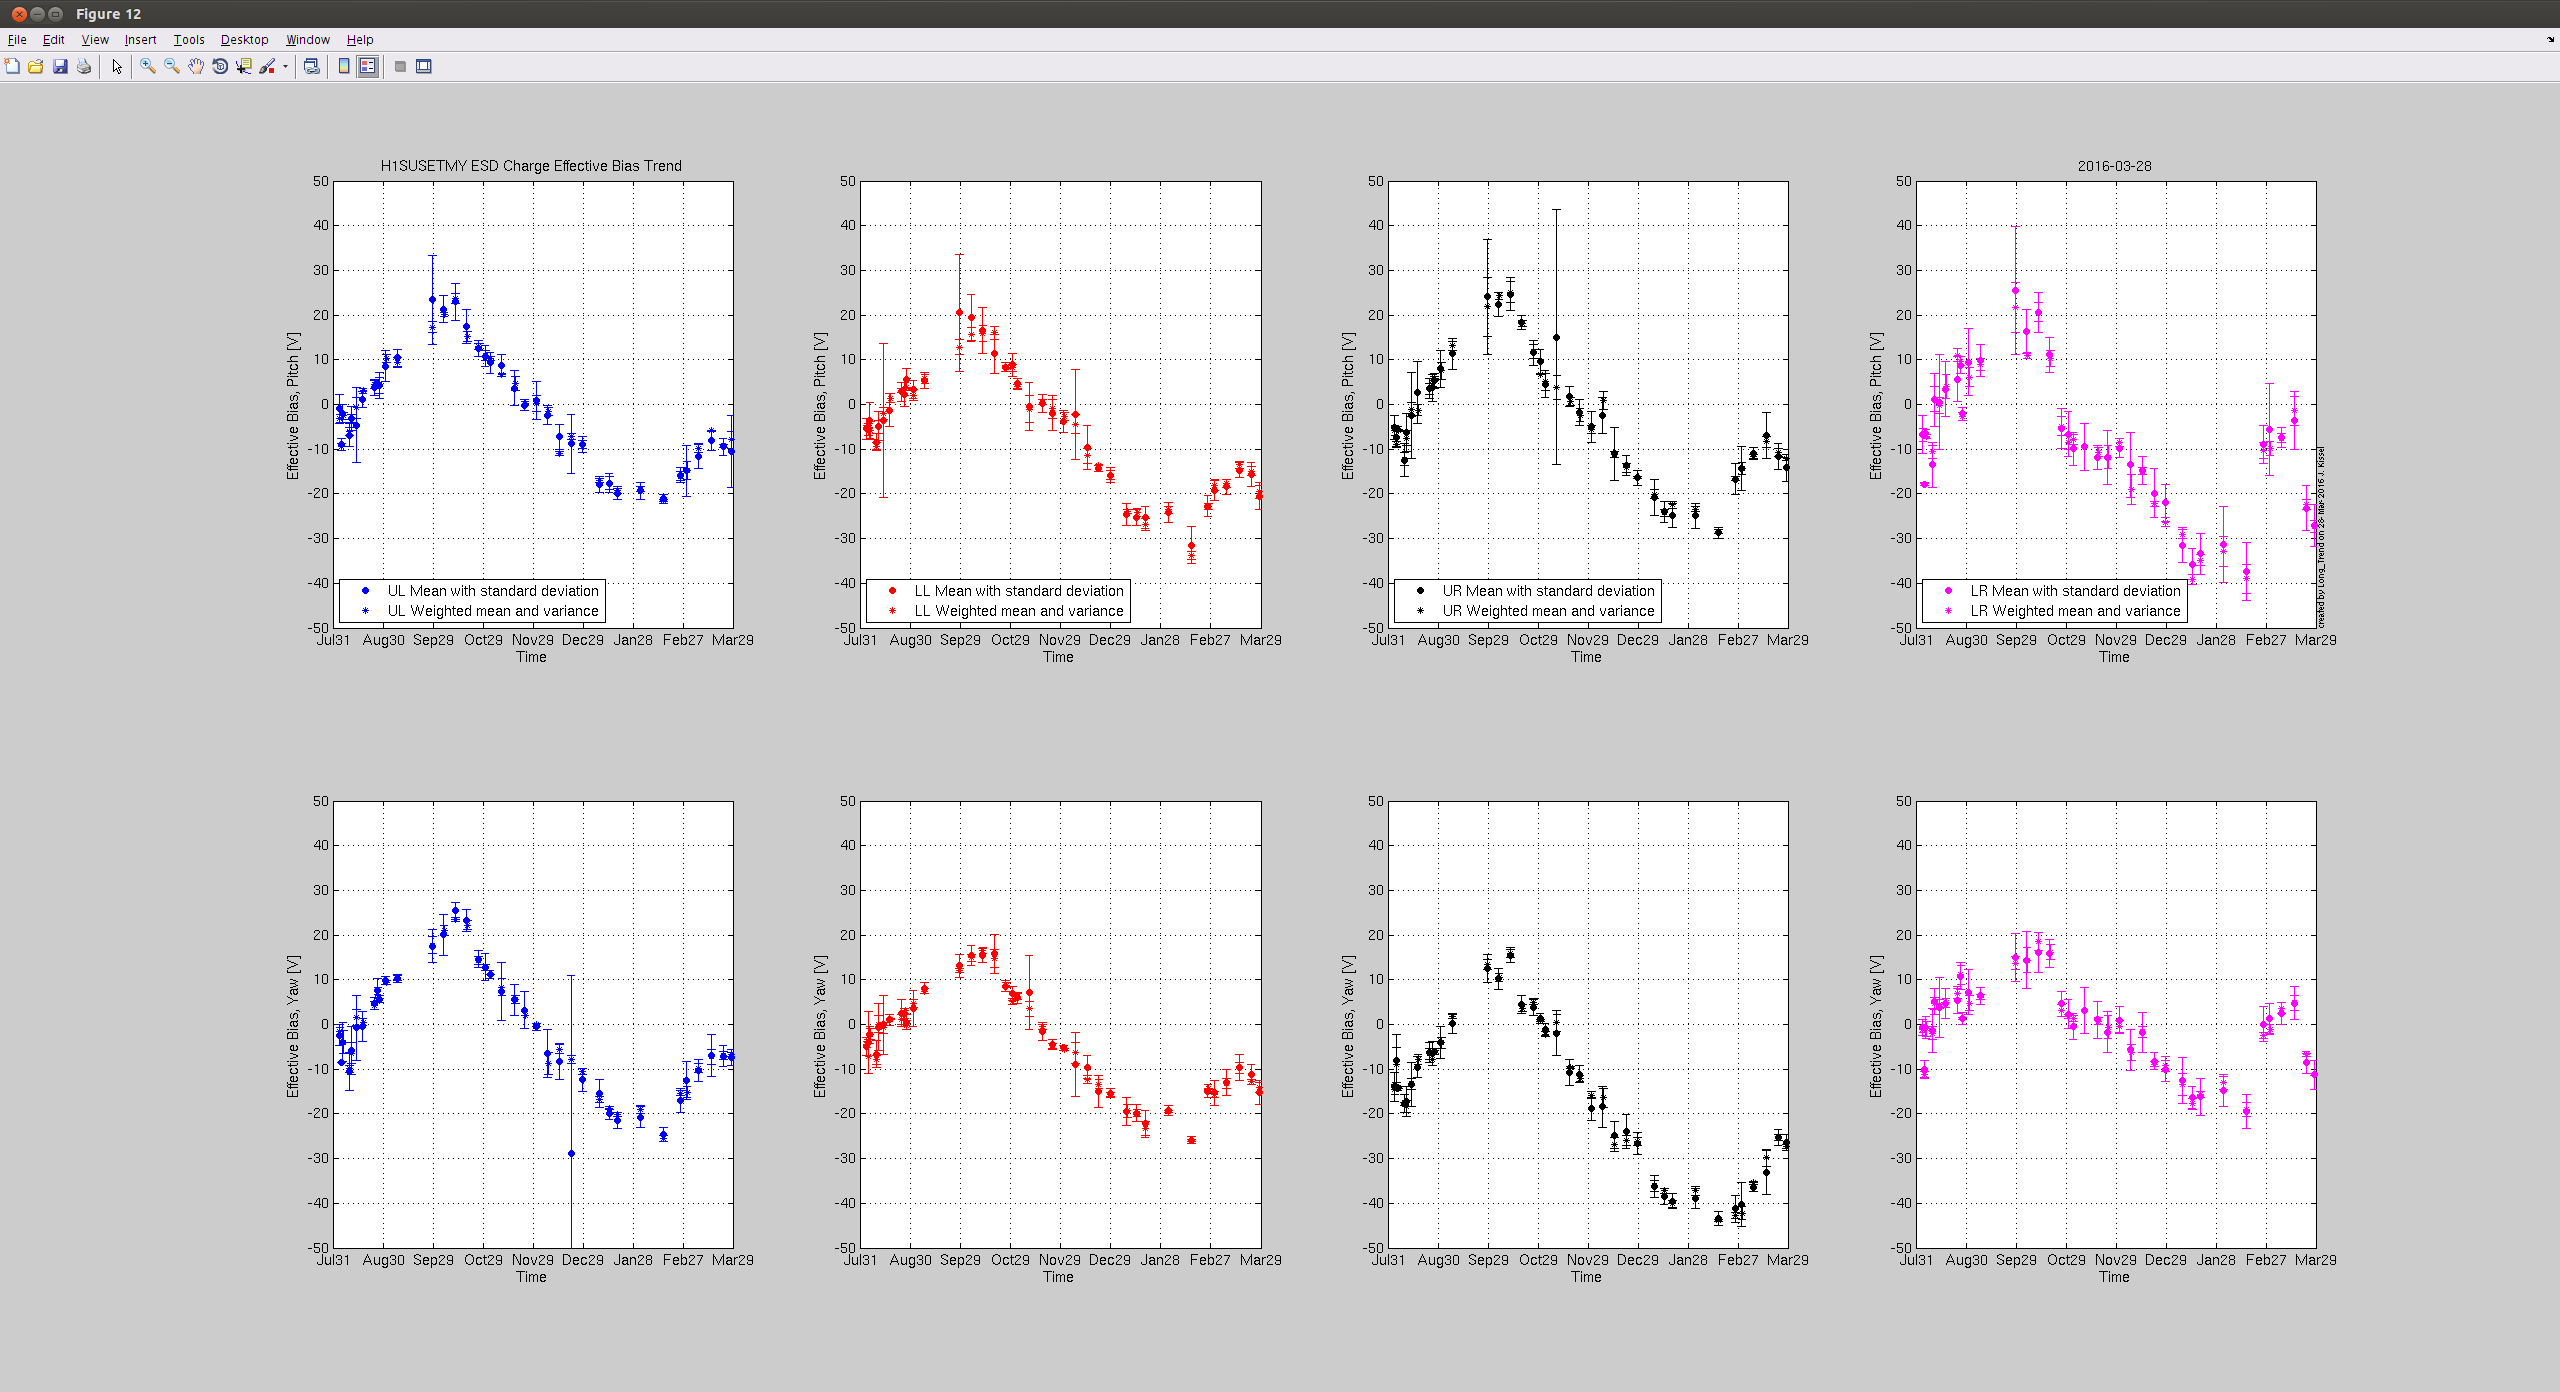Insert a colorbar using toolbar icon
Image resolution: width=2560 pixels, height=1392 pixels.
point(344,66)
